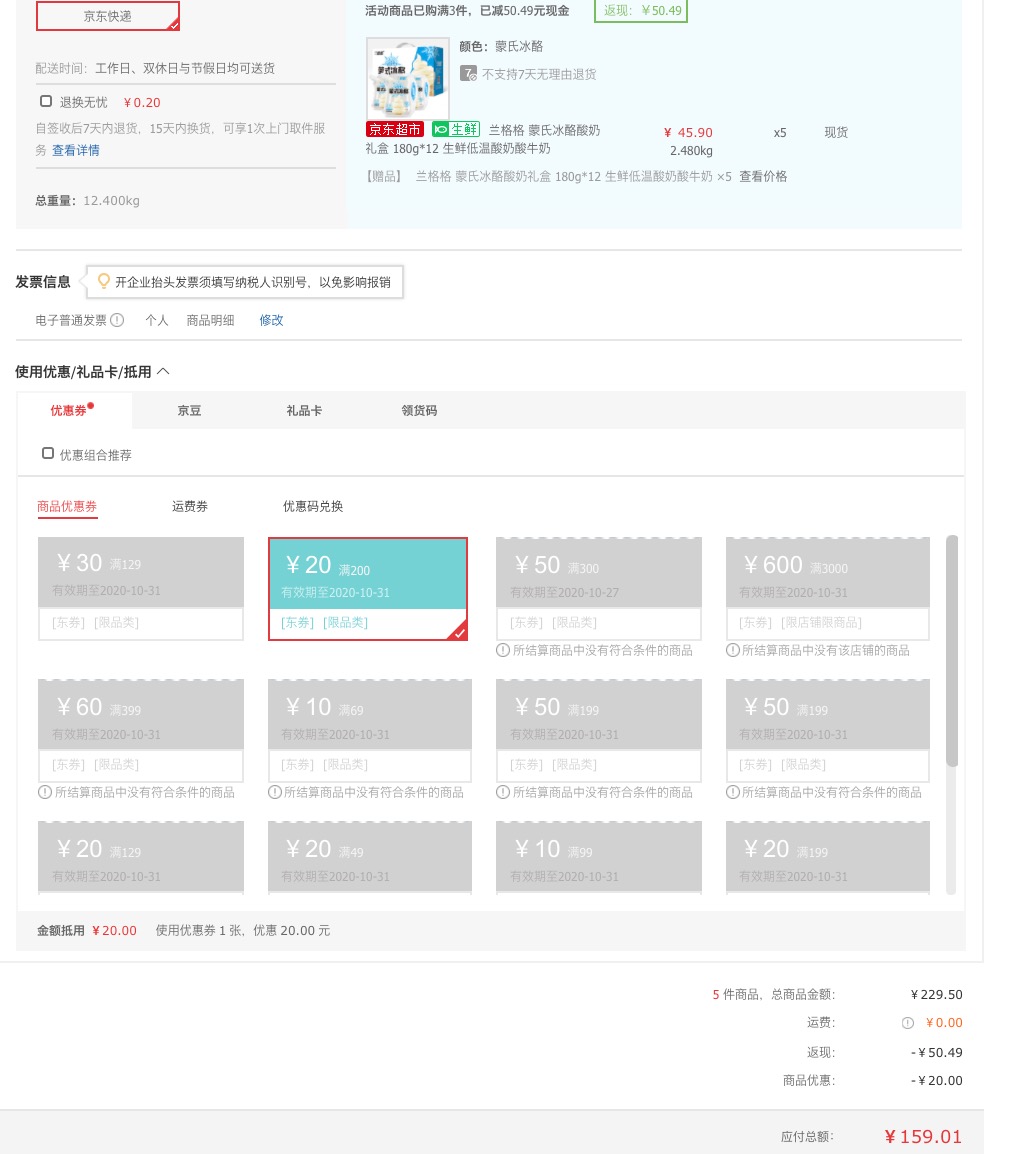Switch to the 京豆 tab

click(189, 411)
